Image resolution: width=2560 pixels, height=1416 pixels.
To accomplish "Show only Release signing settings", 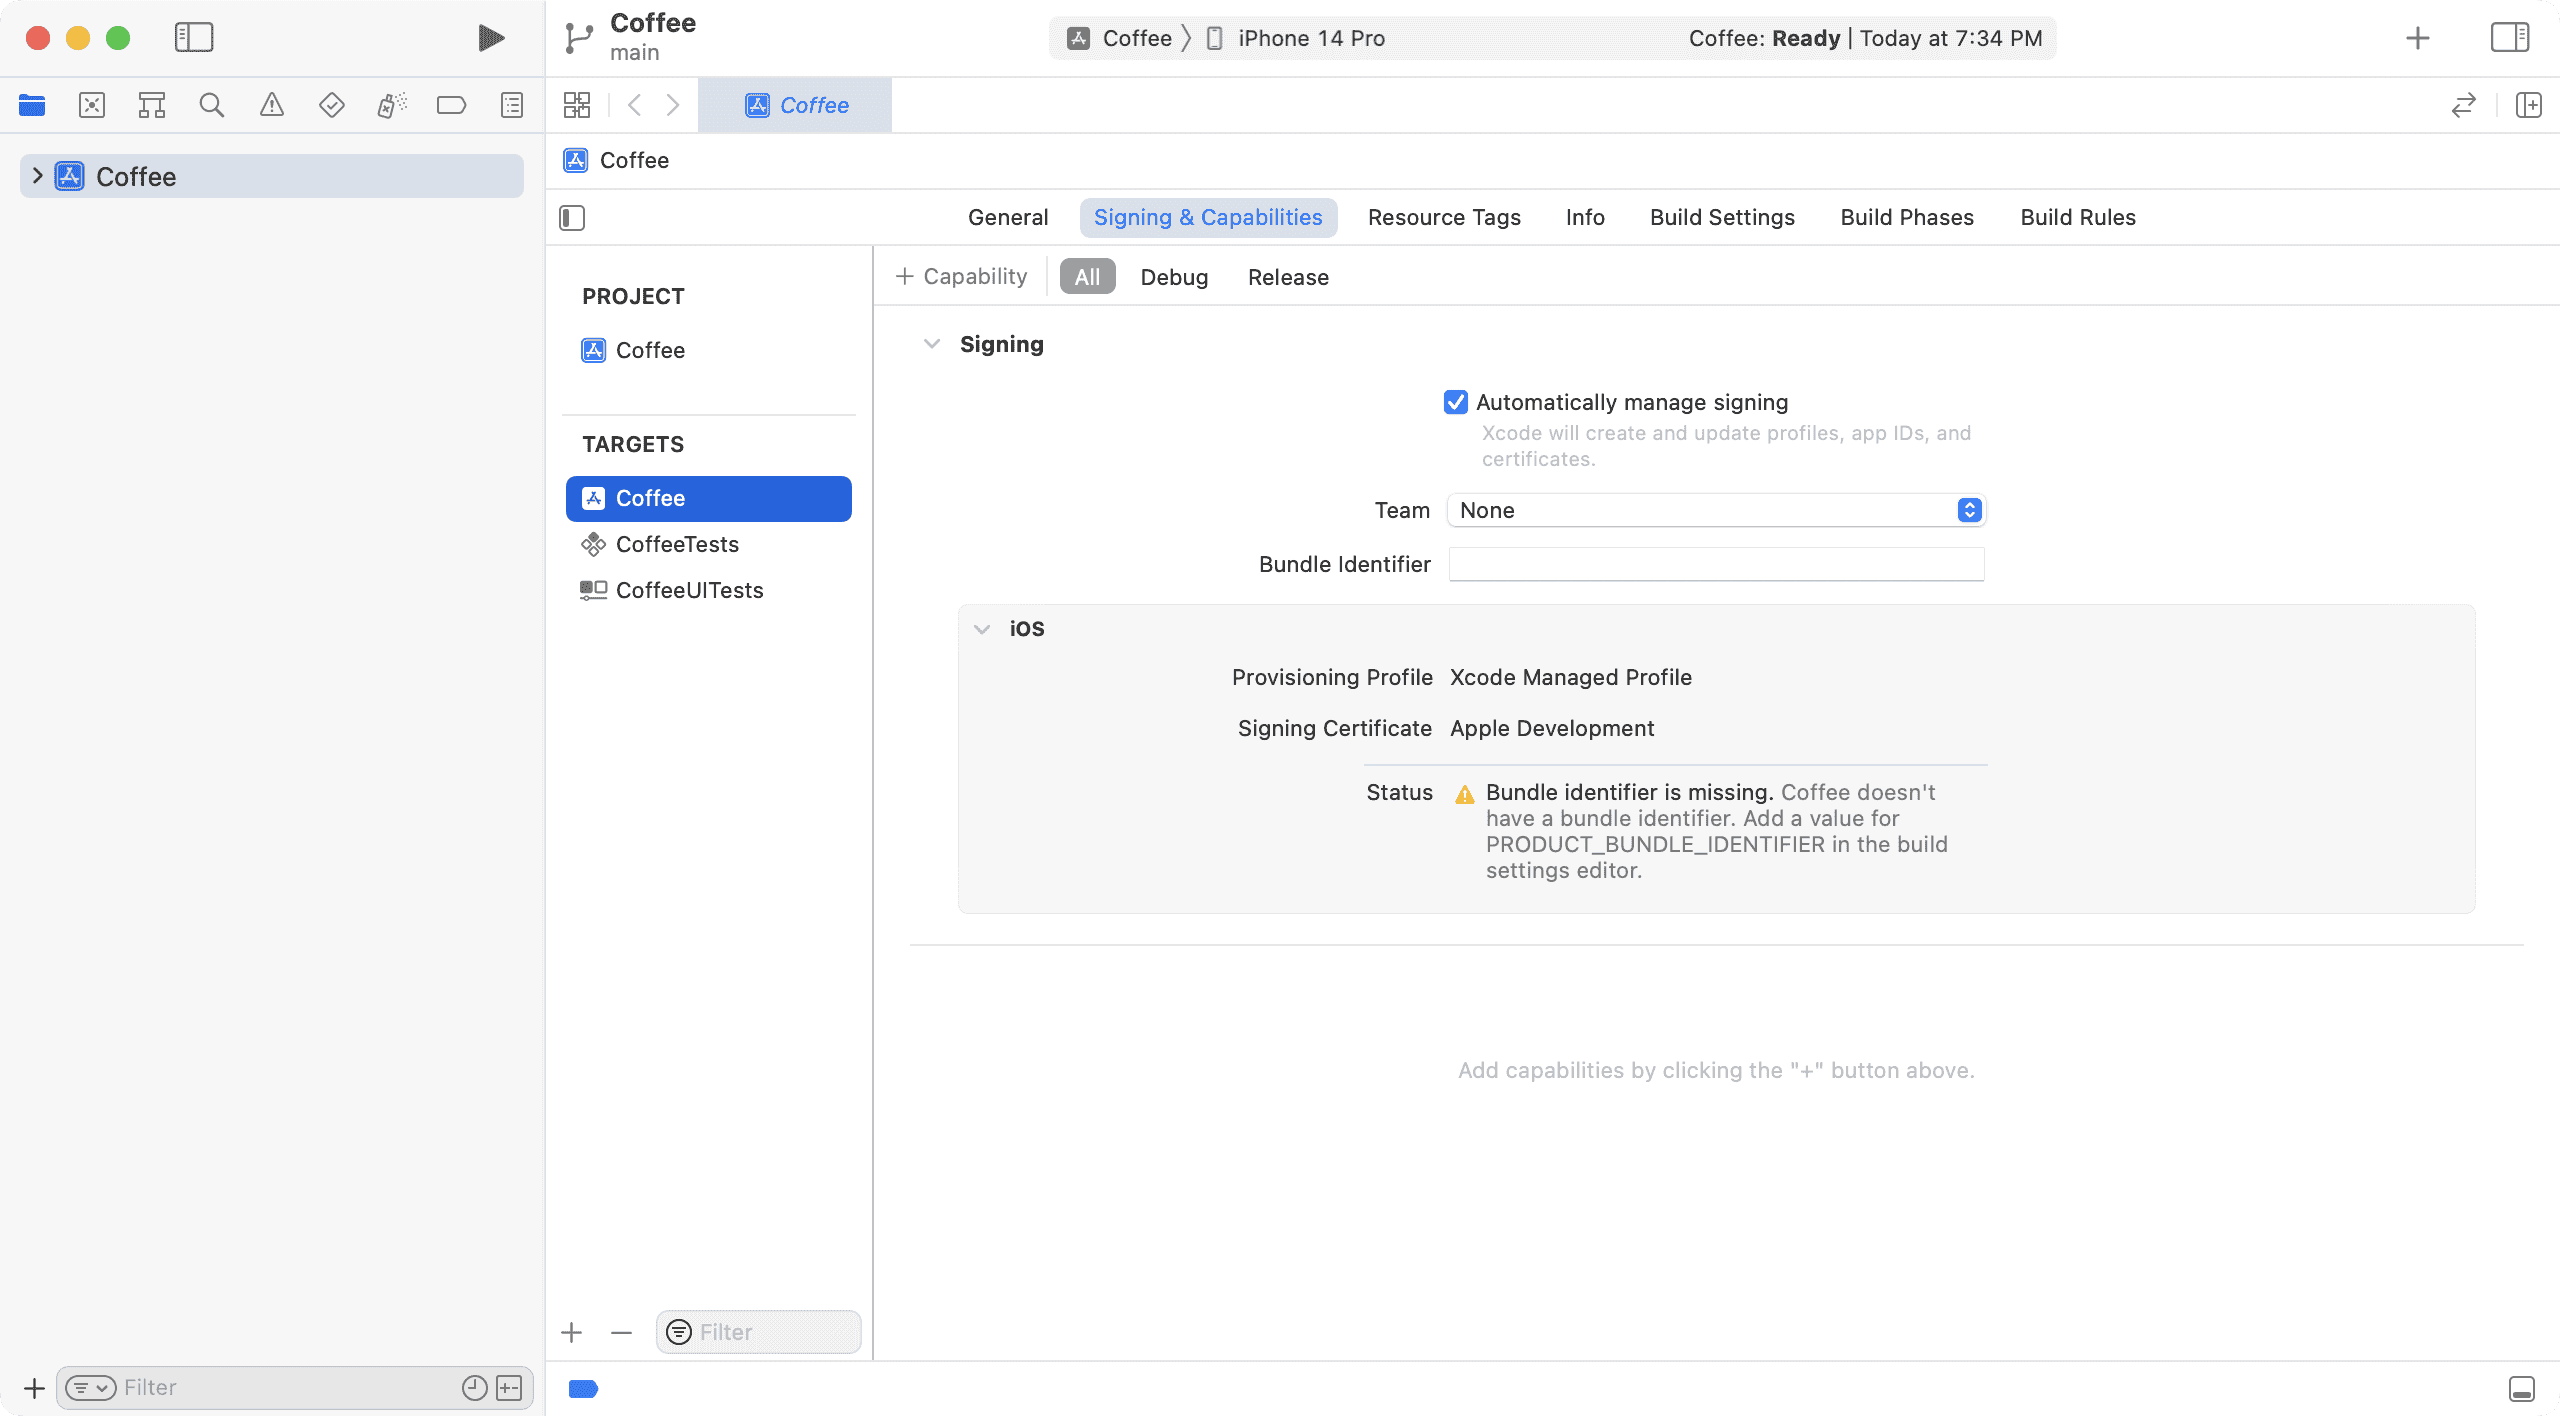I will 1287,276.
